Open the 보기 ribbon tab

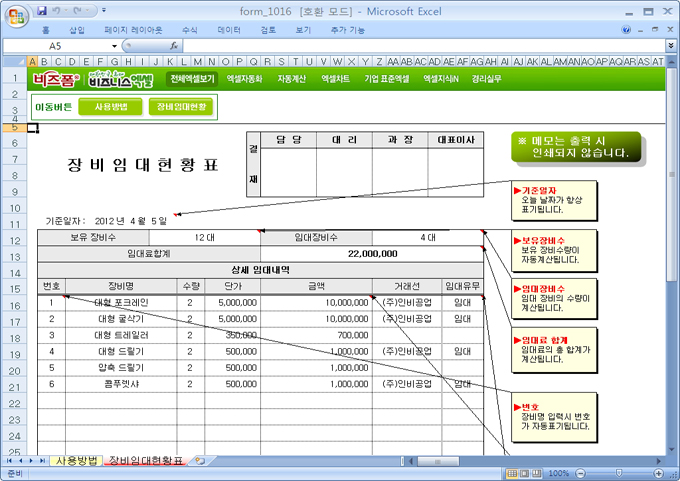click(303, 30)
